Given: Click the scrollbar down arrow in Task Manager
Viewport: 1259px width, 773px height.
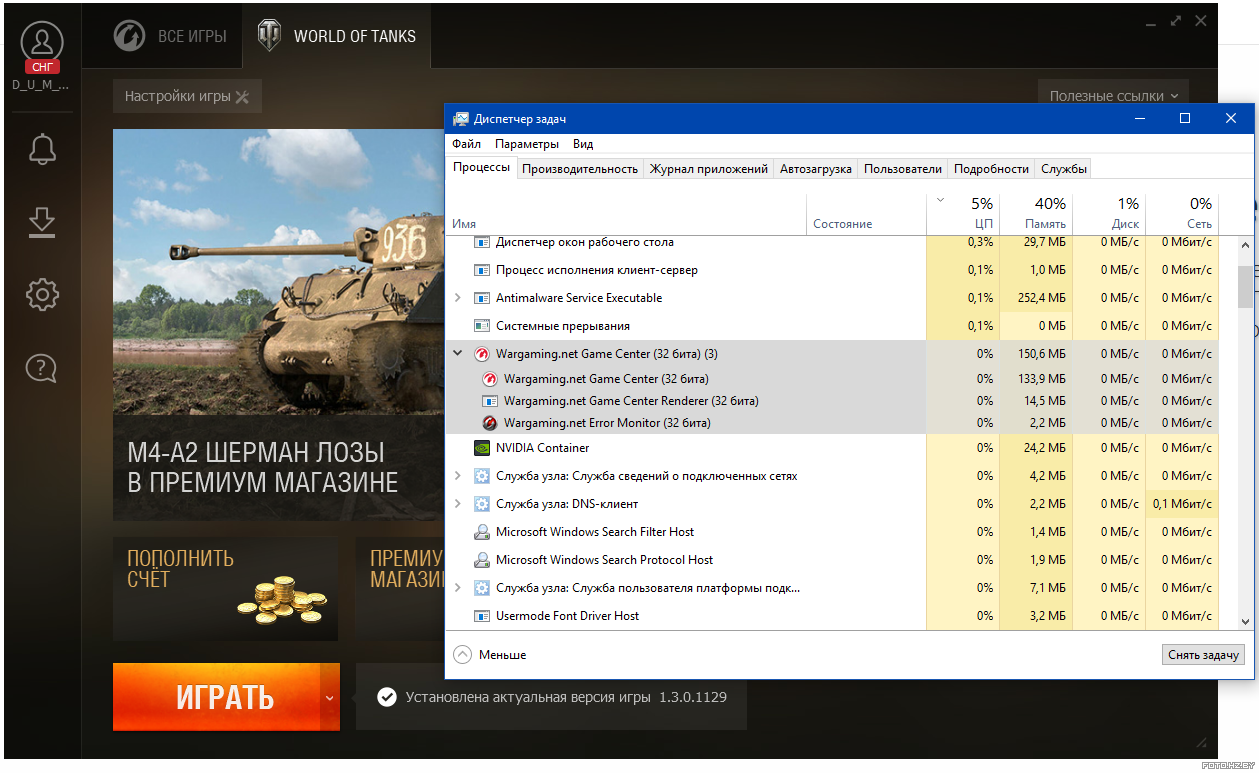Looking at the screenshot, I should point(1245,622).
